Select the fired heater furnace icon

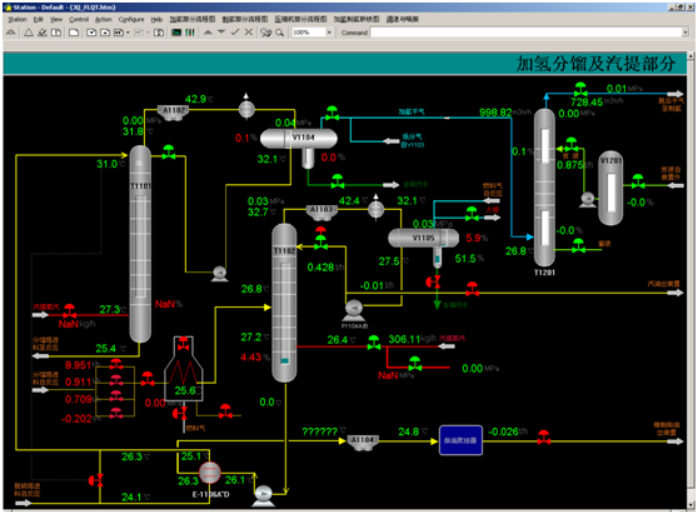(183, 366)
